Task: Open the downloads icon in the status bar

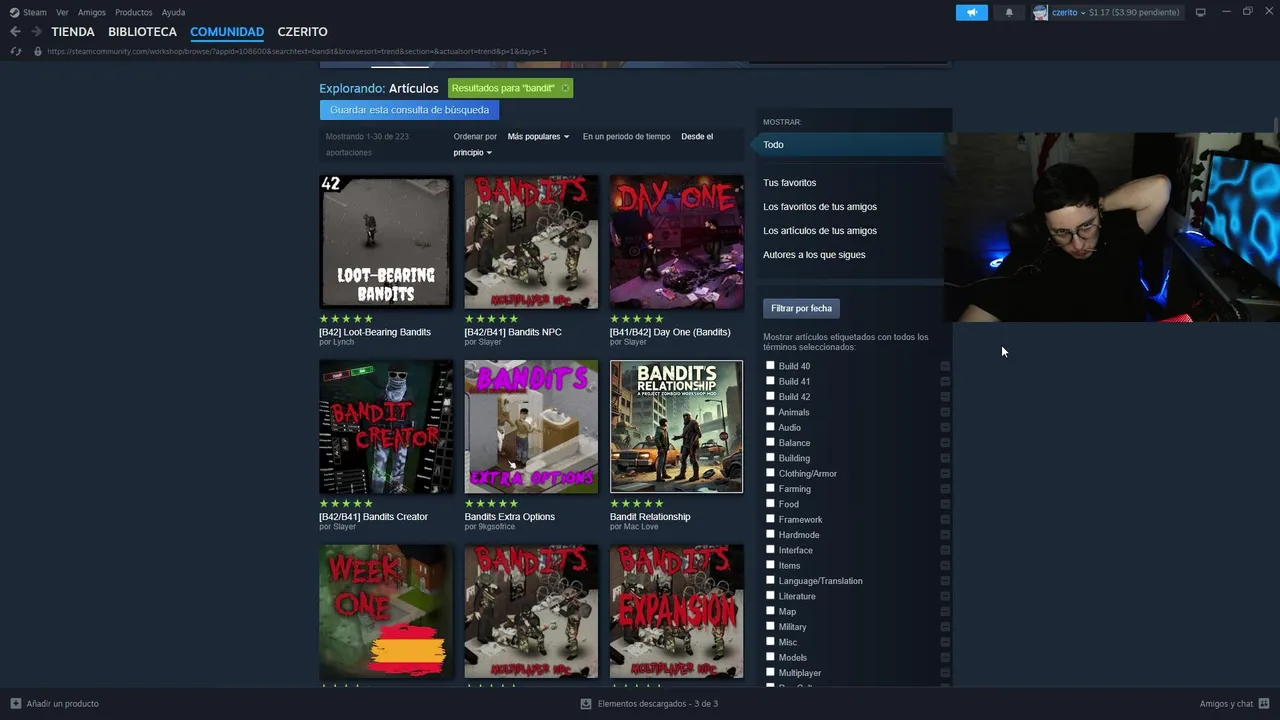Action: [x=586, y=704]
